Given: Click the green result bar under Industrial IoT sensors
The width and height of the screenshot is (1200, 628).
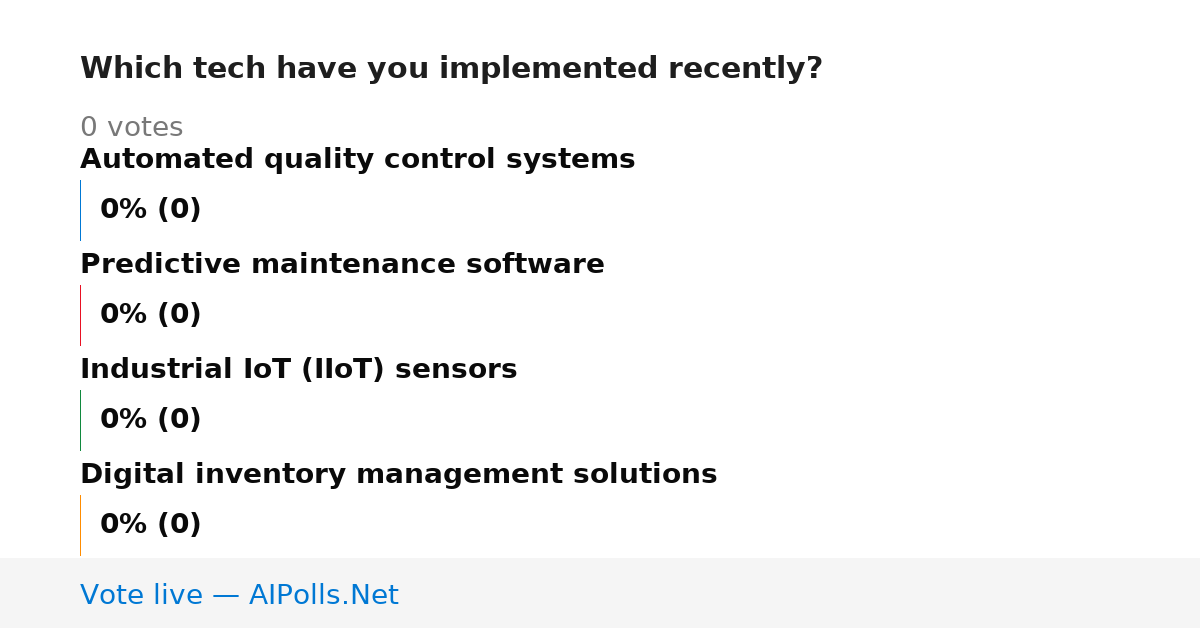Looking at the screenshot, I should pyautogui.click(x=80, y=420).
